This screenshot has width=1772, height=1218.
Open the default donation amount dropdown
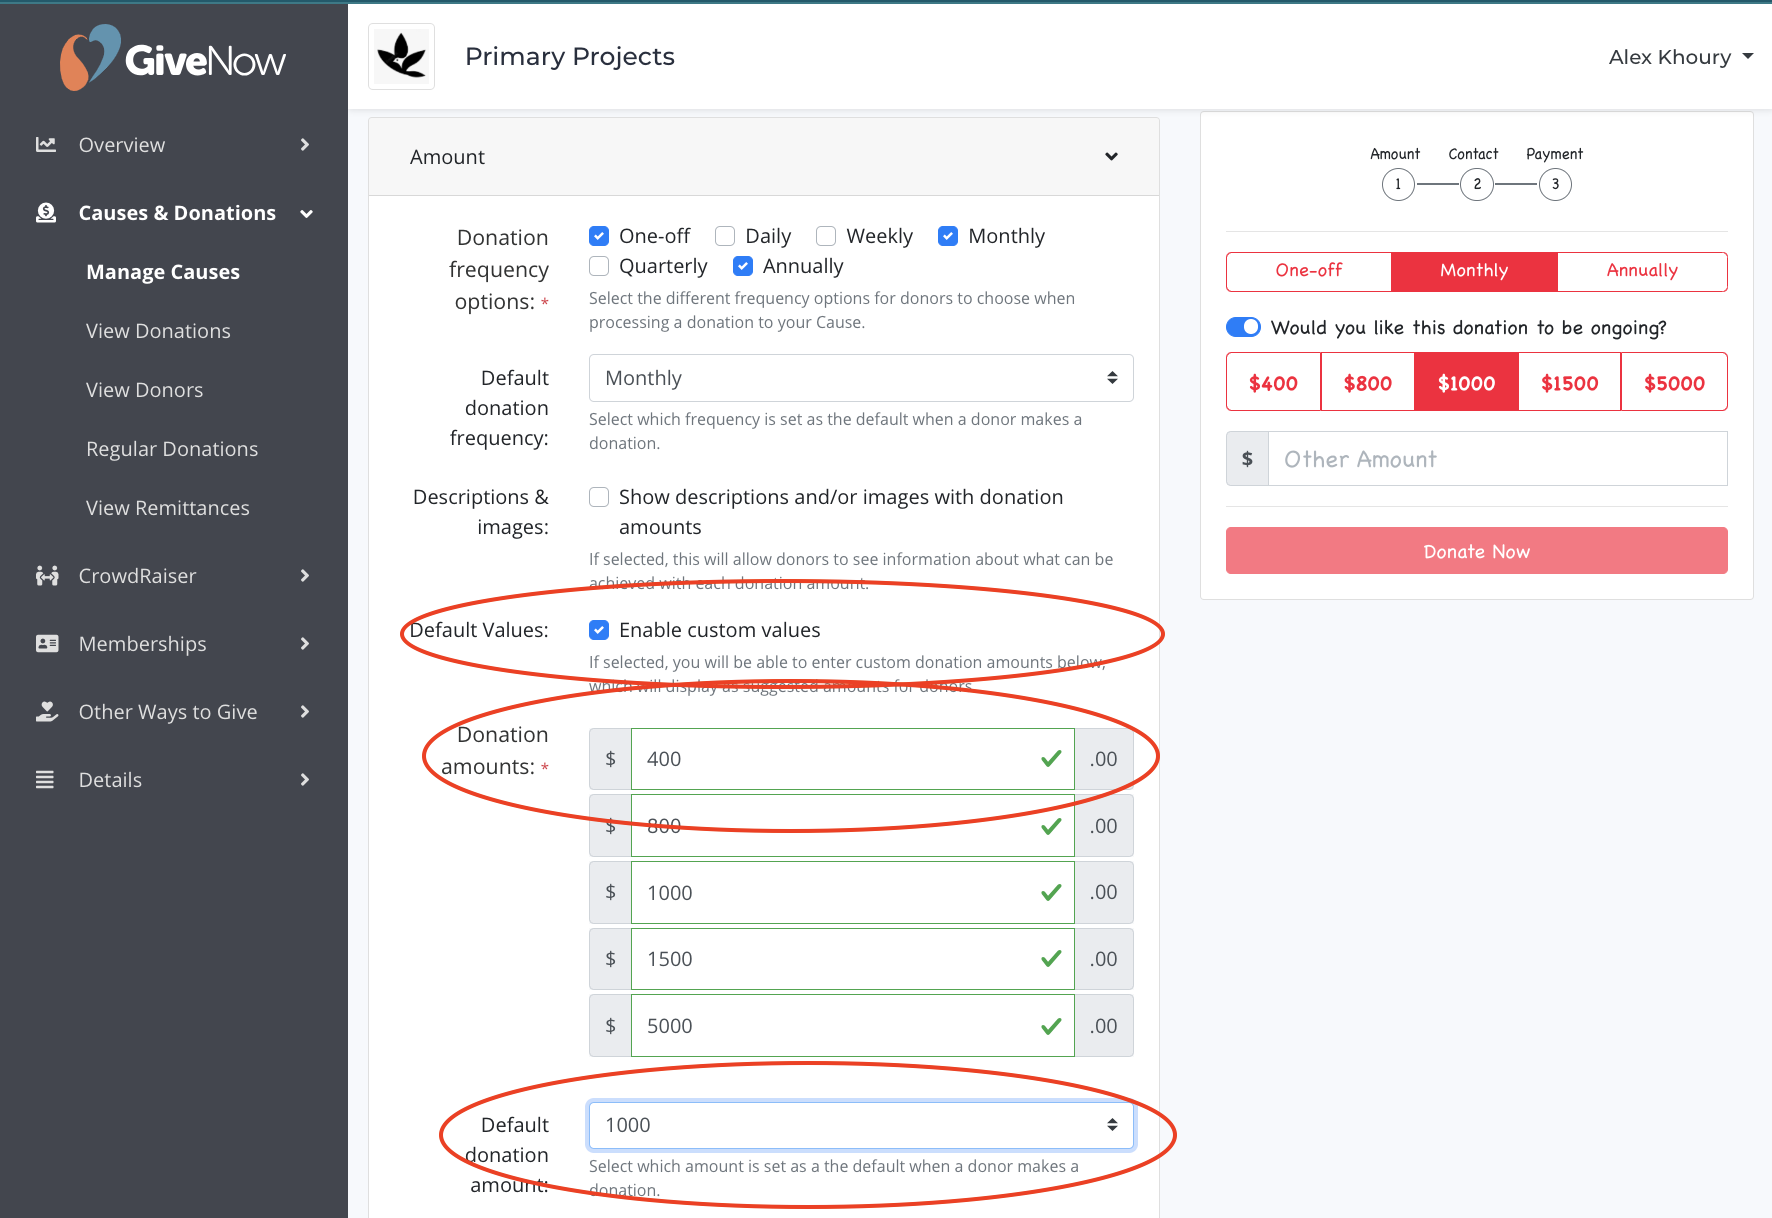(x=859, y=1125)
